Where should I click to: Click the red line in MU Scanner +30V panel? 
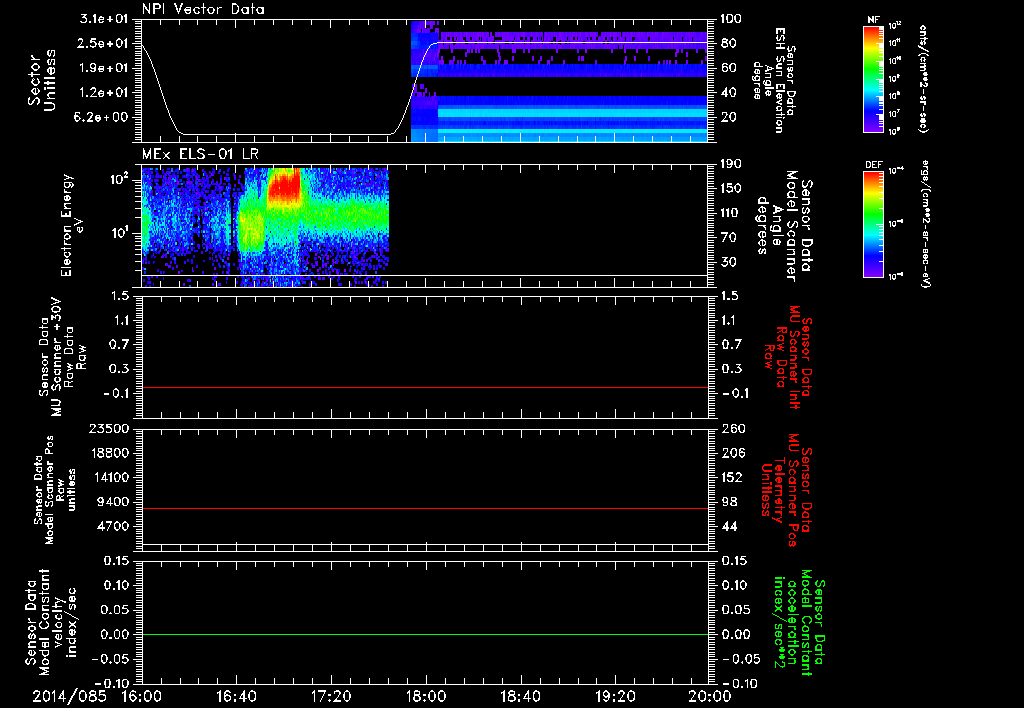pos(424,387)
